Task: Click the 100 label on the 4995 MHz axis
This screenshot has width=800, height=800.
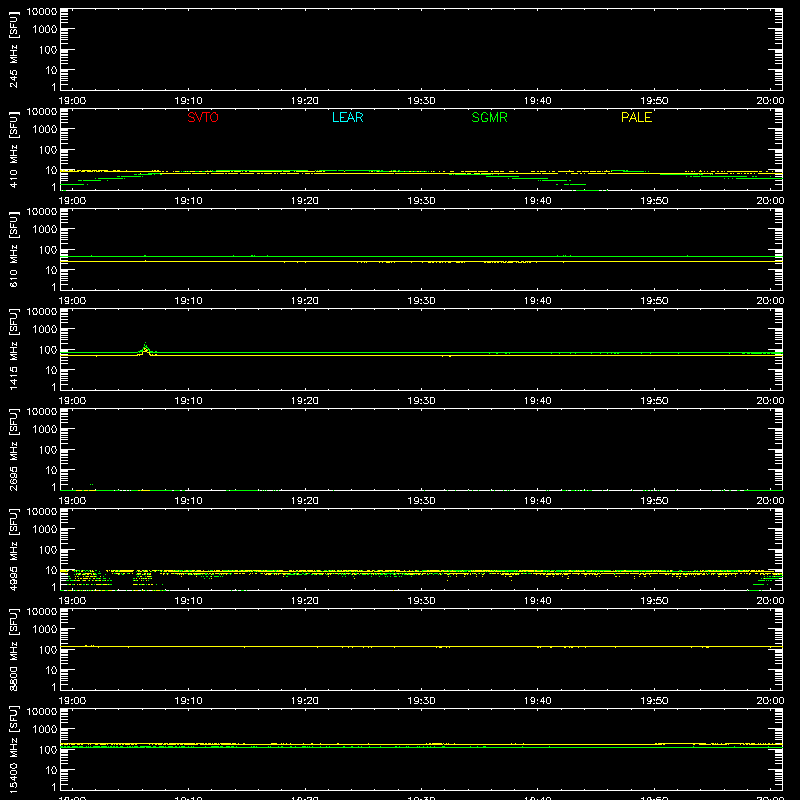Action: pyautogui.click(x=48, y=550)
